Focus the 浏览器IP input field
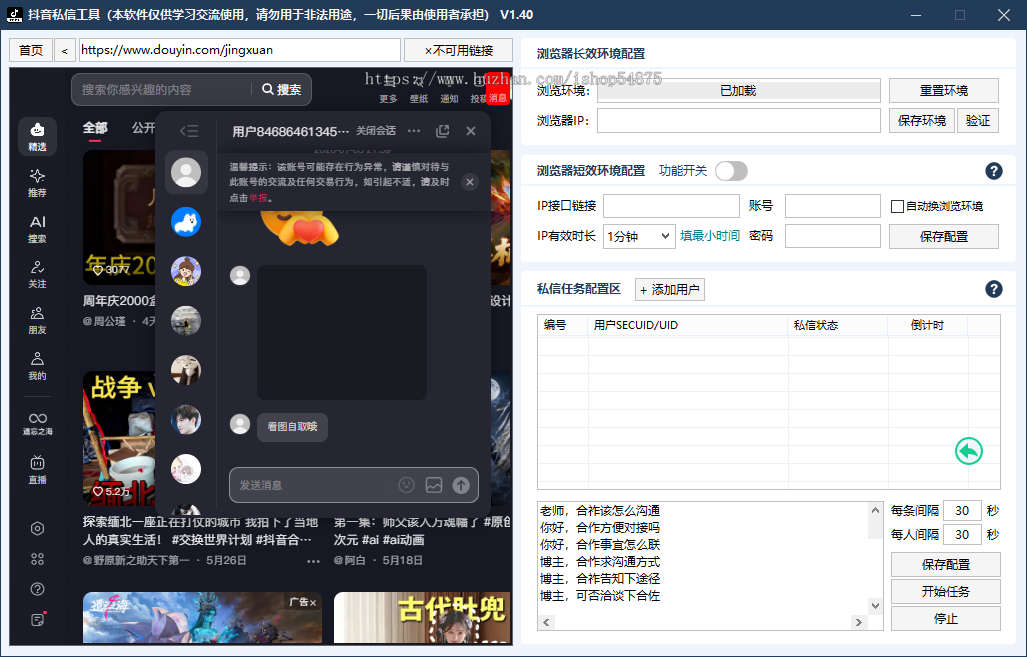This screenshot has width=1027, height=657. pos(739,121)
